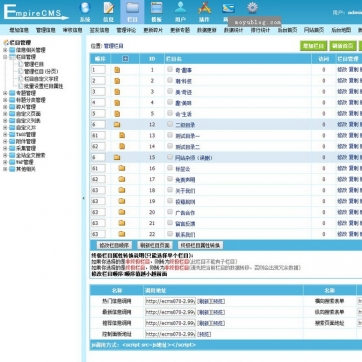Open 数据更新 in the sub menu bar

coord(207,30)
